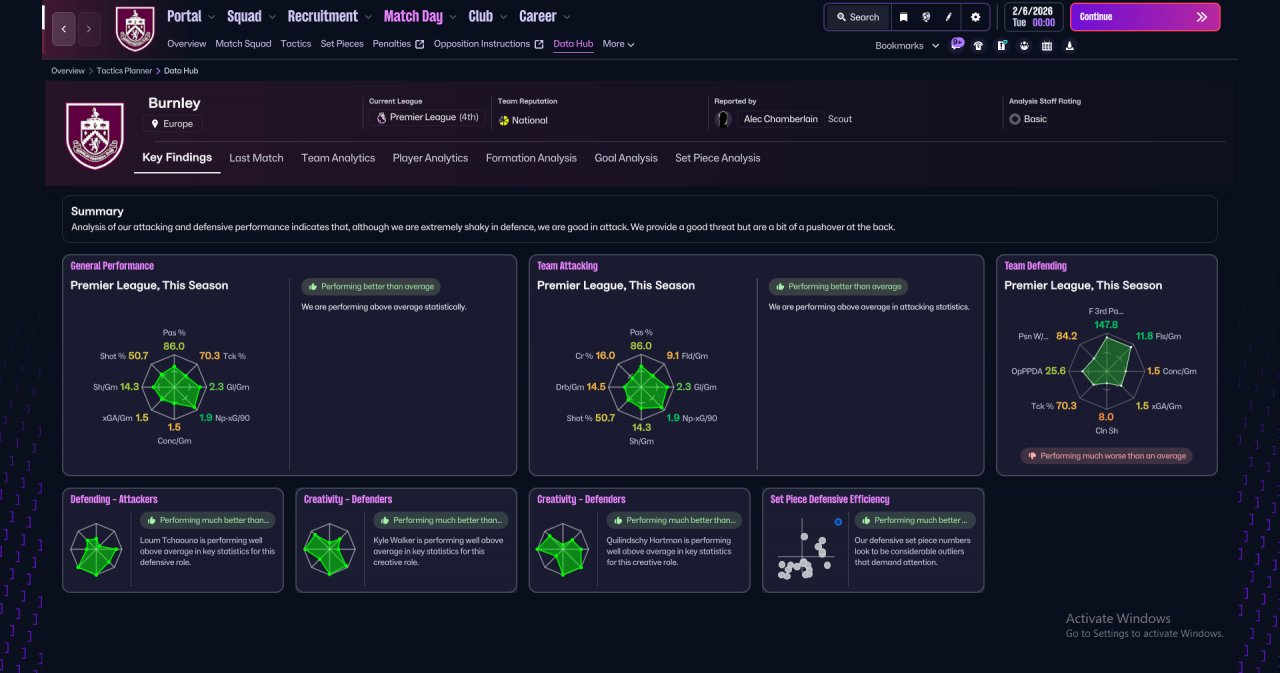Viewport: 1280px width, 673px height.
Task: Open the Team Attacking card title
Action: coord(567,266)
